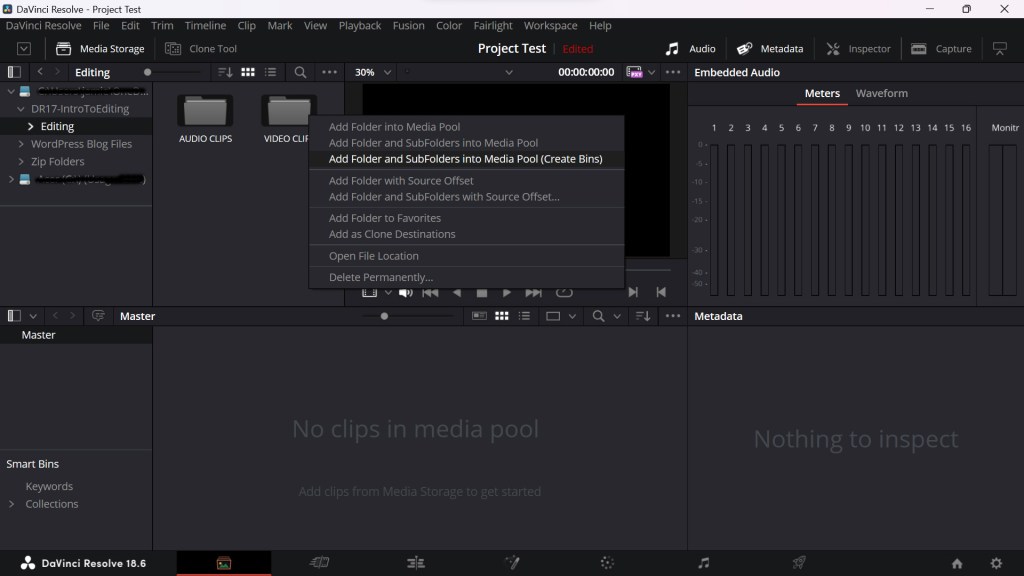Open the Inspector panel from top toolbar
Screen dimensions: 1024x576
tap(858, 48)
